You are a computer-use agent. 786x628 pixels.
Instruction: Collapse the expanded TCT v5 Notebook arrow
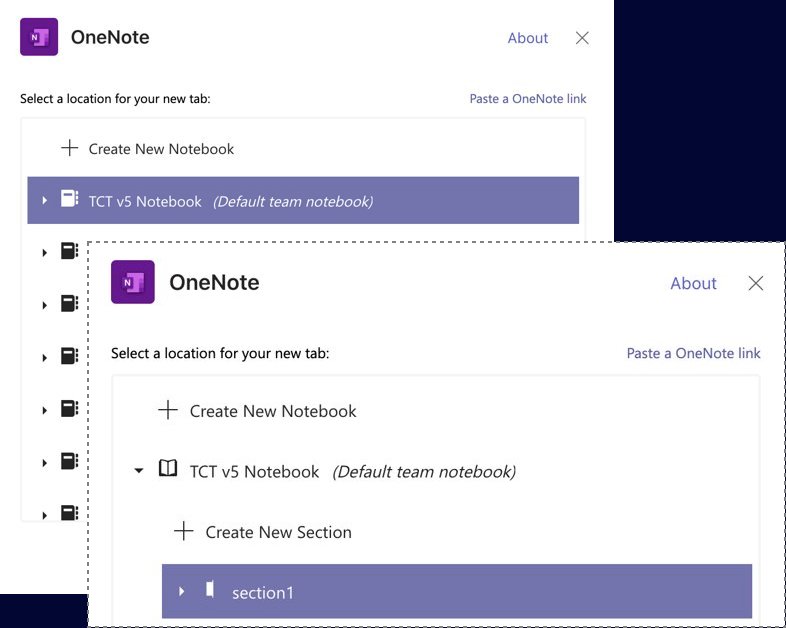(x=139, y=471)
